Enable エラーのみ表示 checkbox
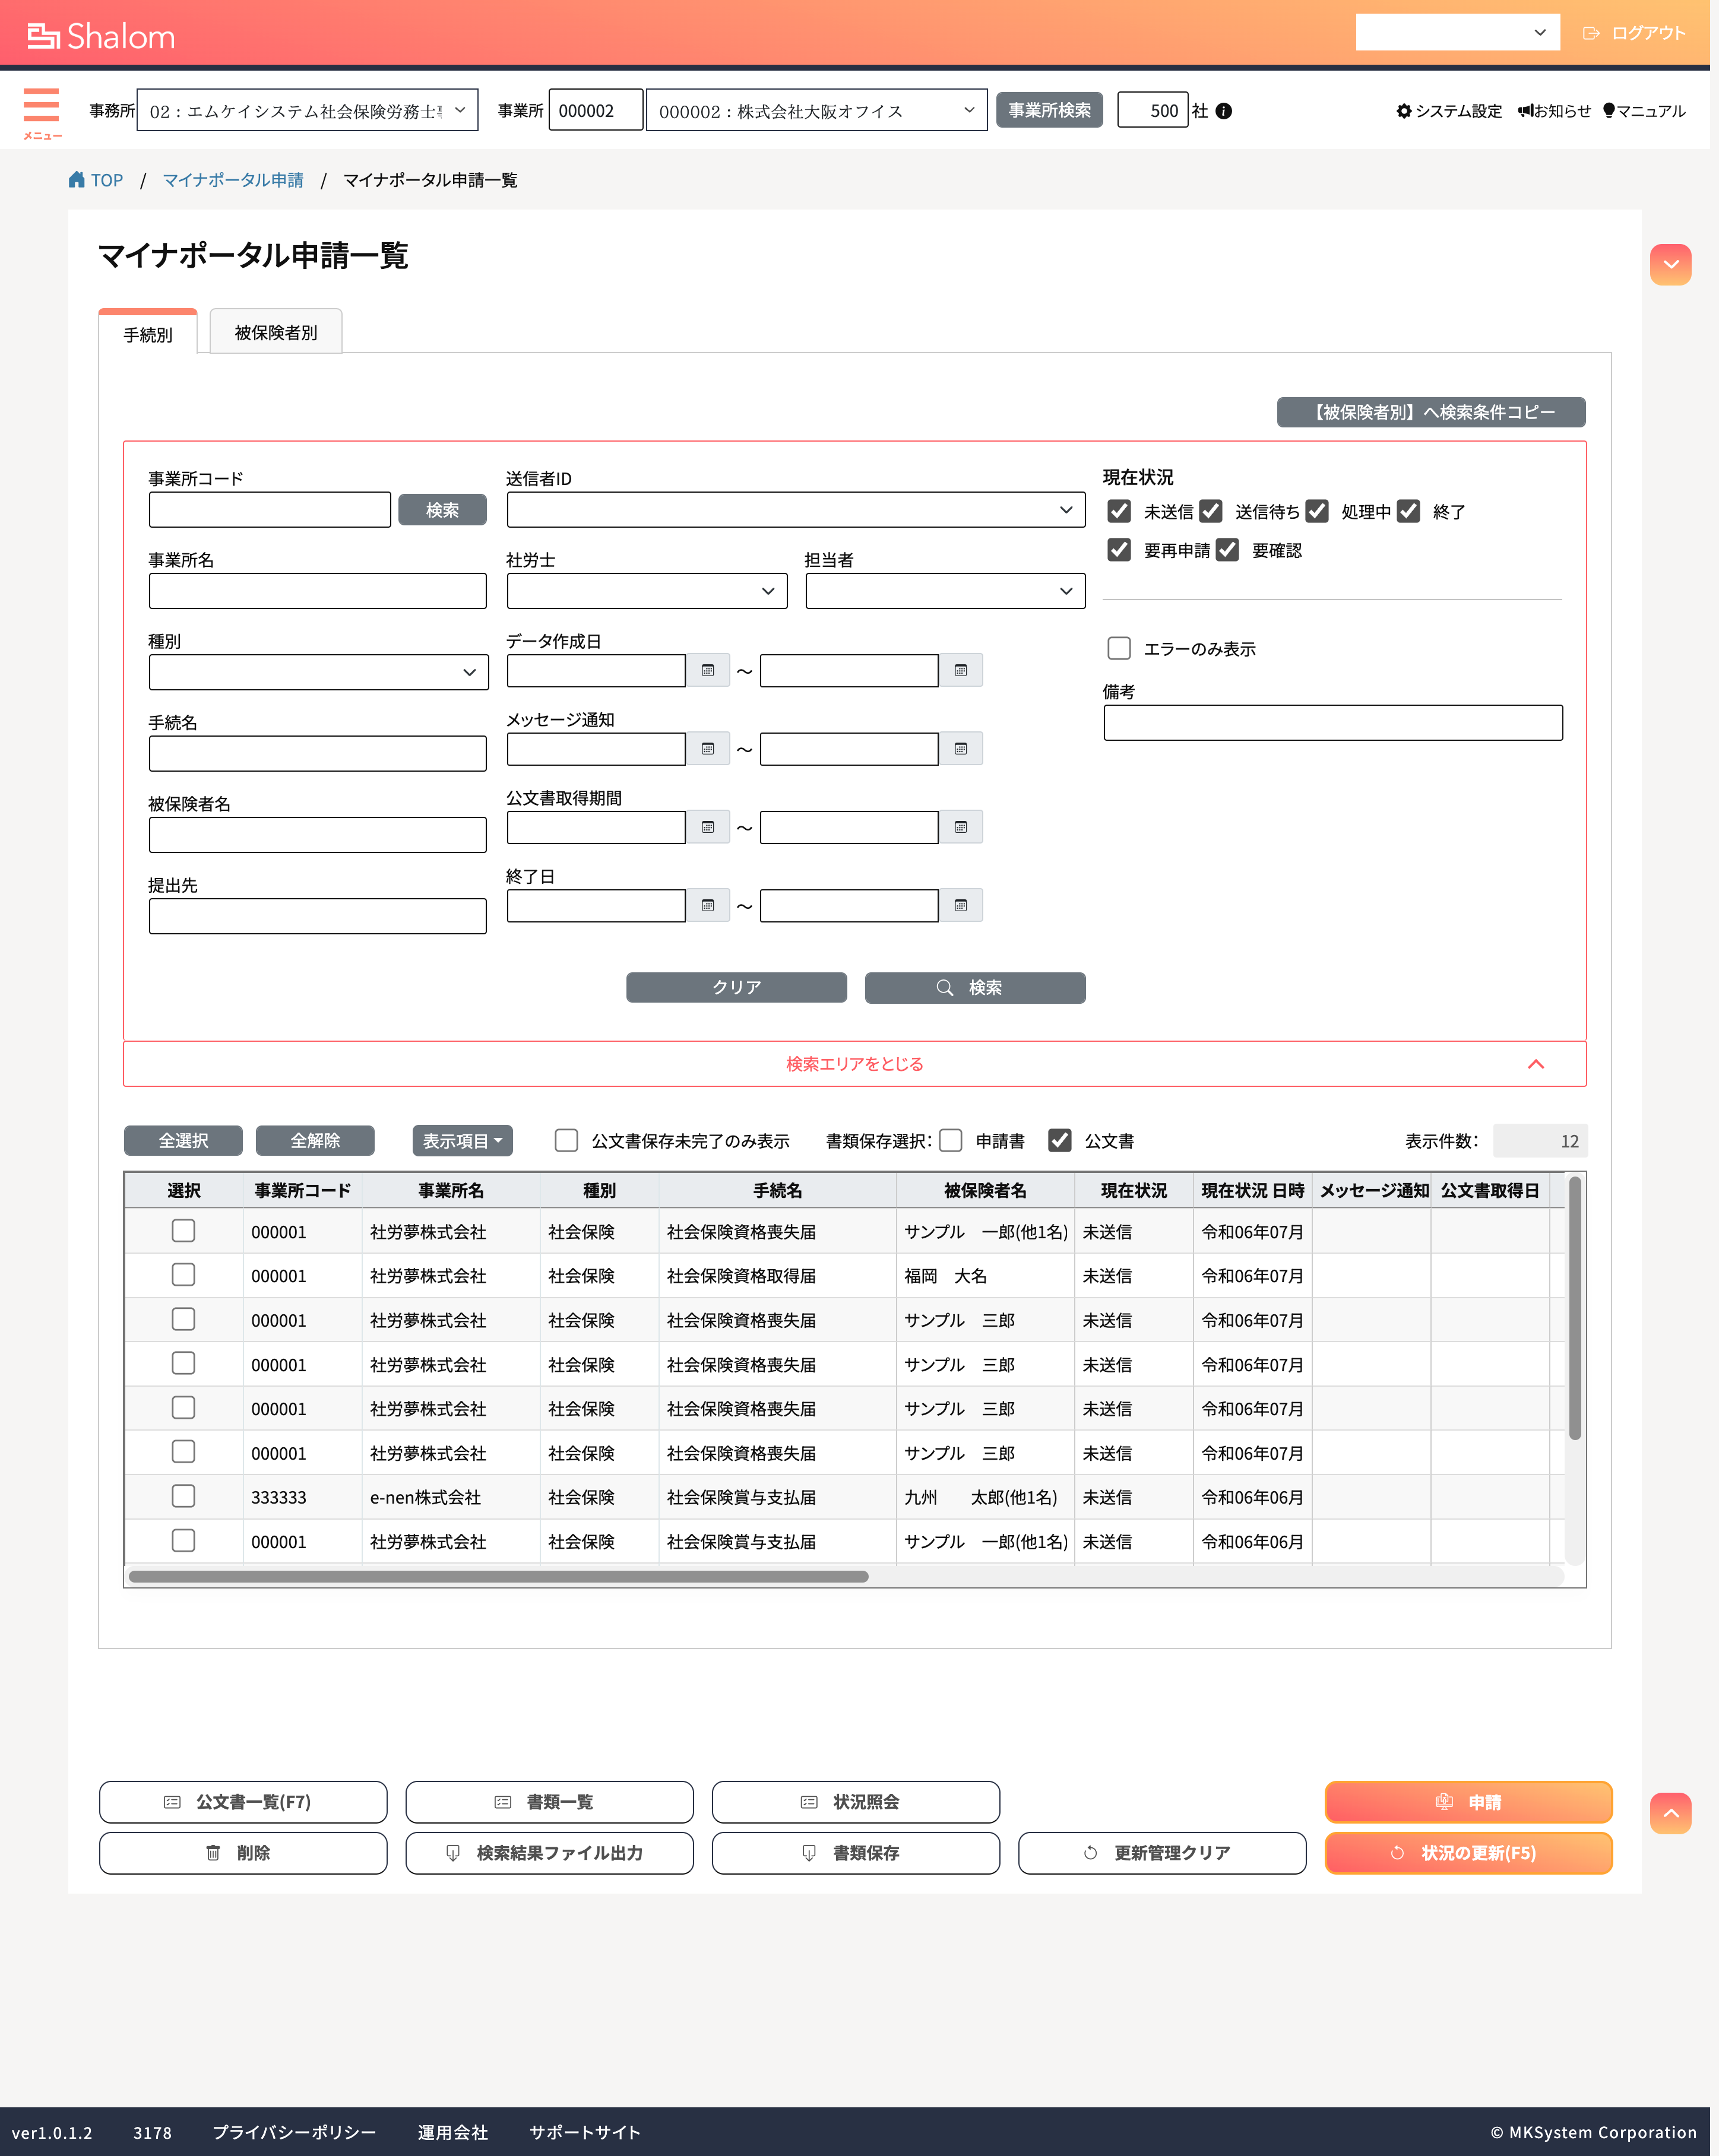1719x2156 pixels. coord(1119,648)
